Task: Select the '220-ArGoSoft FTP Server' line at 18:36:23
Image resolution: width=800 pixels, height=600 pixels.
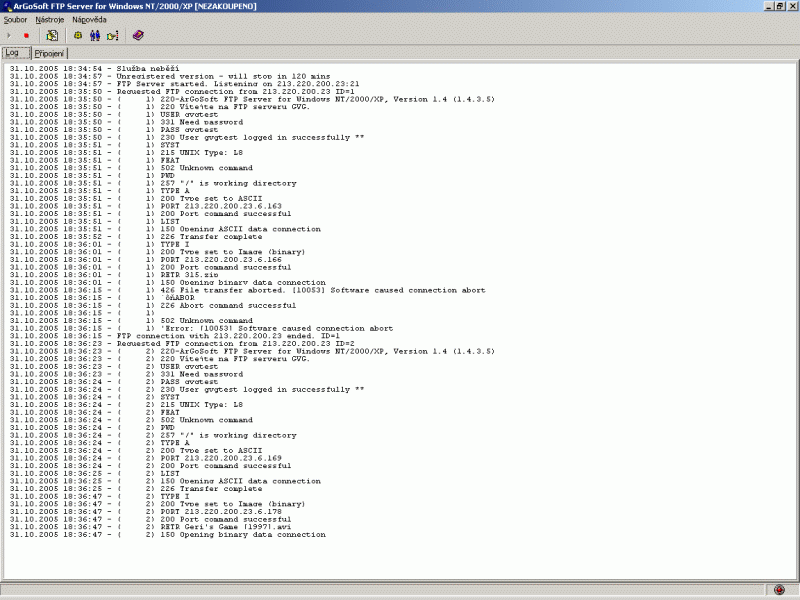Action: [252, 351]
